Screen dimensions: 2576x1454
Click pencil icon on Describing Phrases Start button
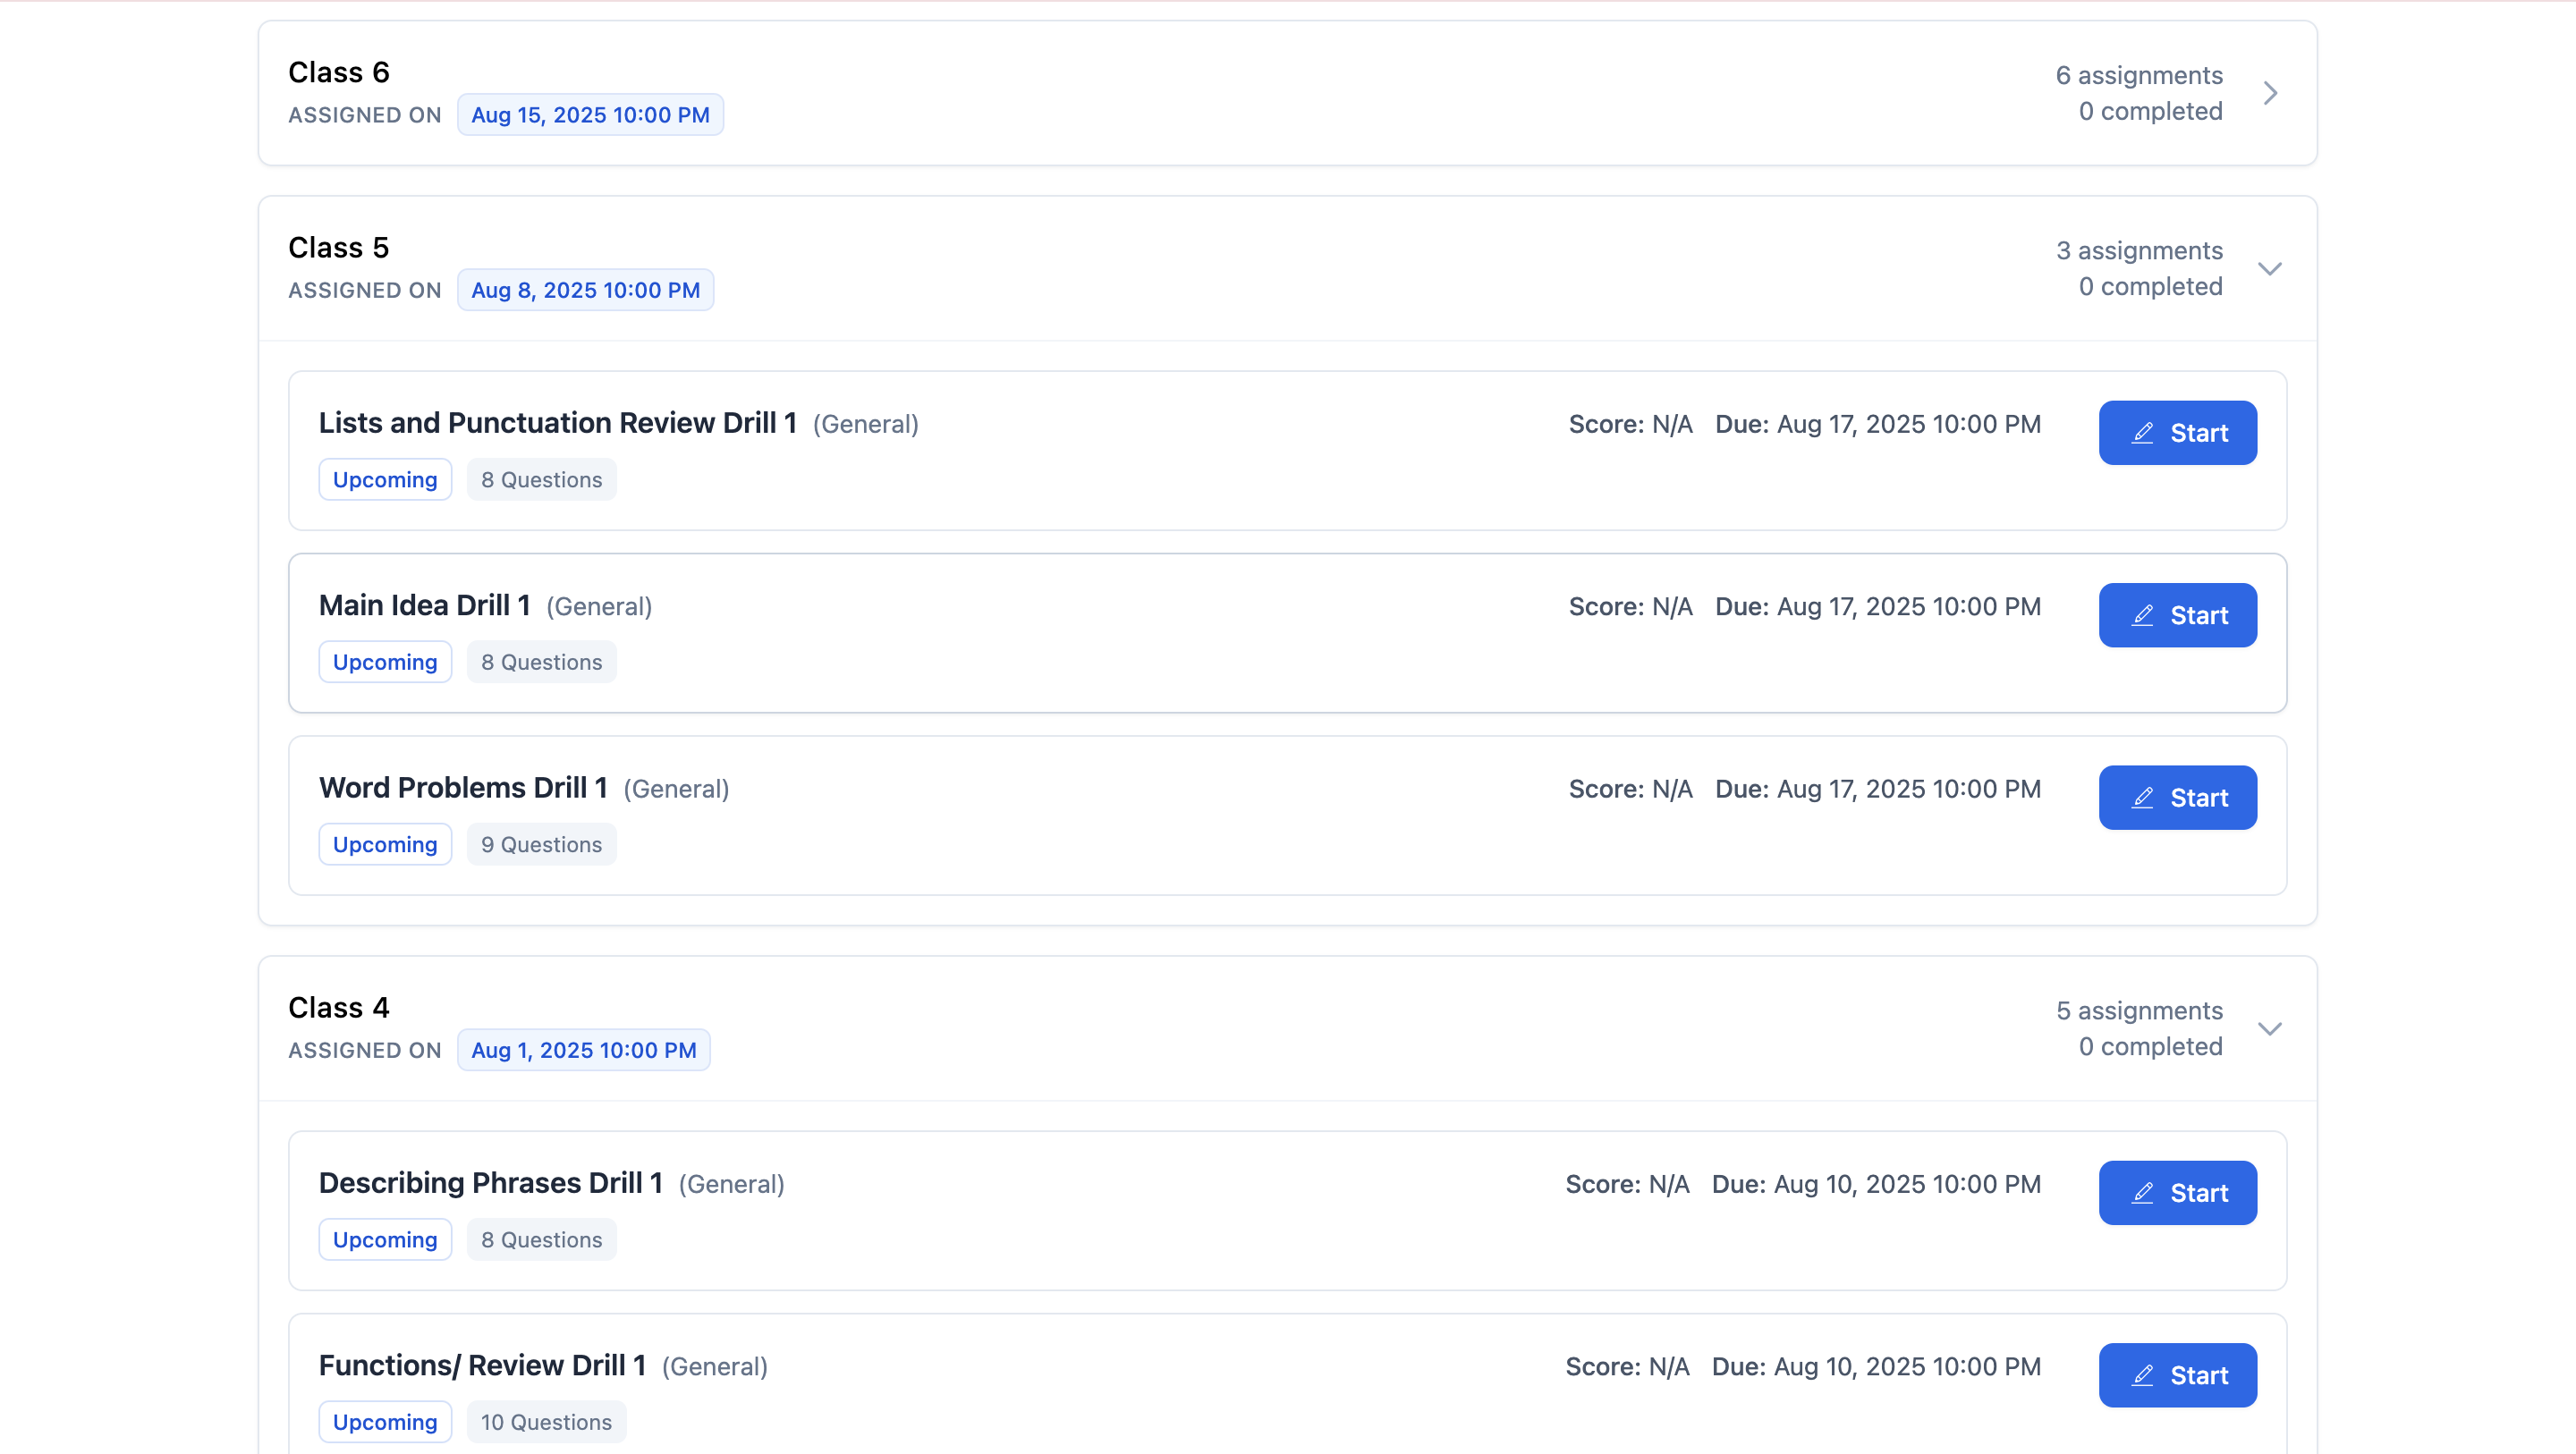(x=2142, y=1193)
